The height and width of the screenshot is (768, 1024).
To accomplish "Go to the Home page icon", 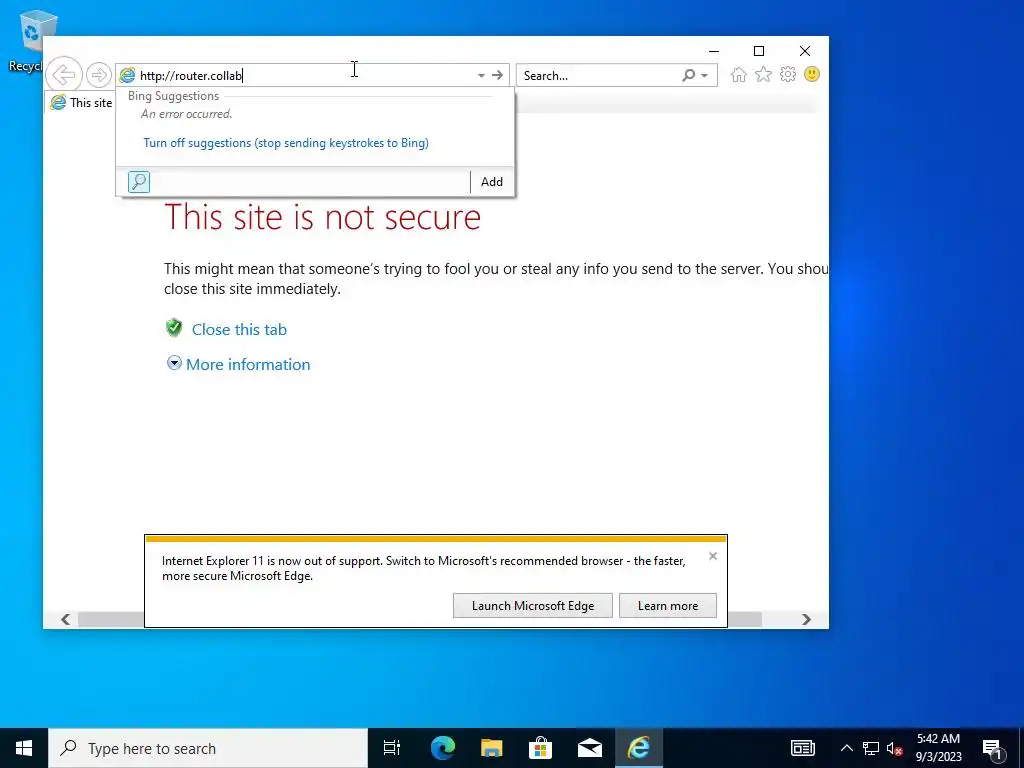I will tap(739, 74).
